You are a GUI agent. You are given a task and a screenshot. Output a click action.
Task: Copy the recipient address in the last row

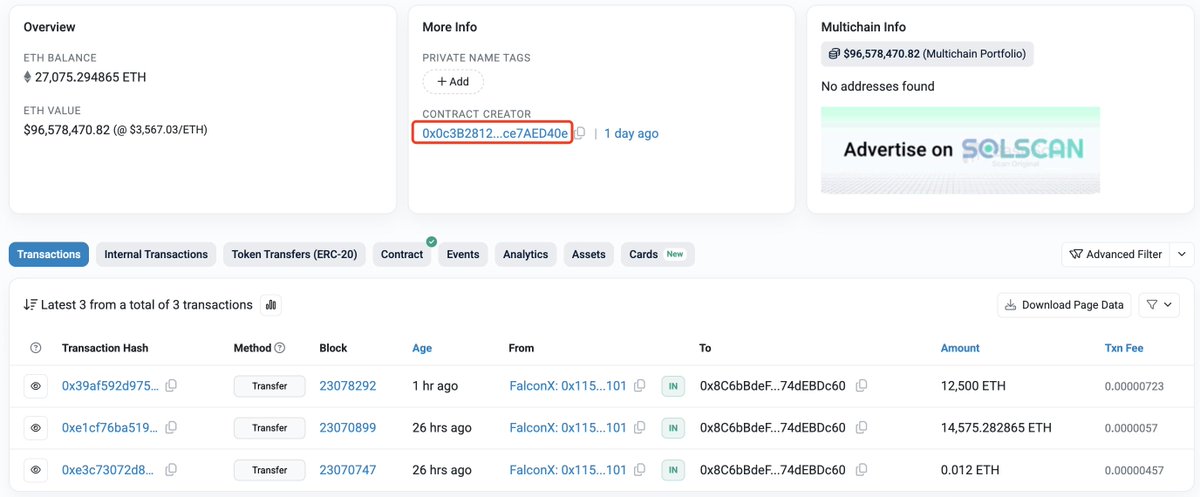(x=861, y=470)
